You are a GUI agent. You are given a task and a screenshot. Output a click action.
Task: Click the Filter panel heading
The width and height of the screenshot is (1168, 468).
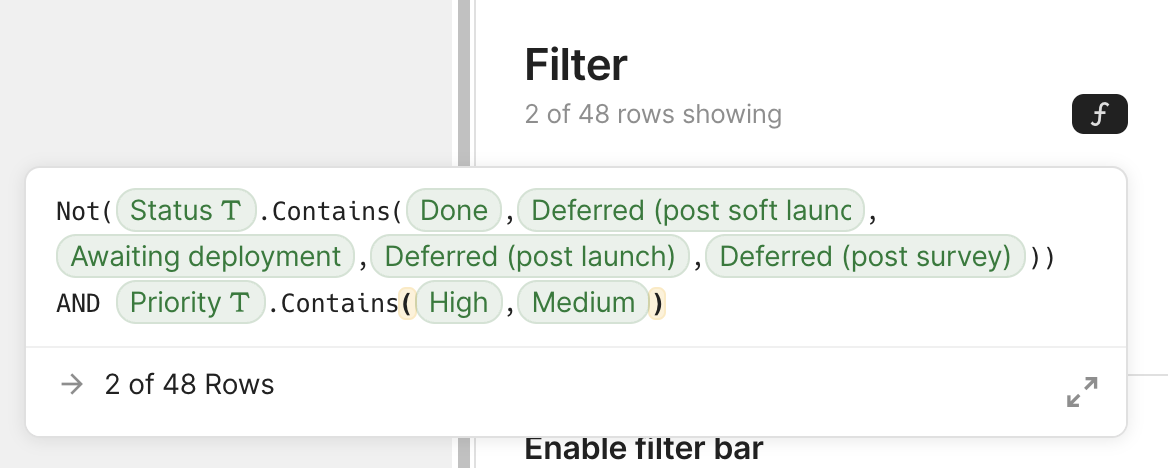coord(576,66)
